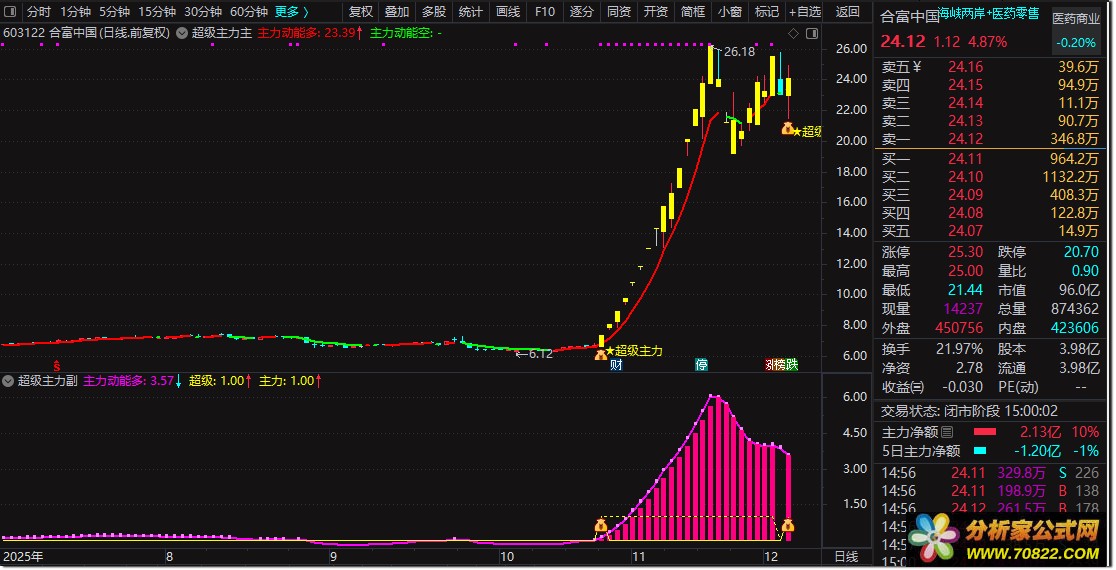This screenshot has height=570, width=1116.
Task: Expand the 超级主力副 indicator dropdown
Action: click(x=9, y=381)
